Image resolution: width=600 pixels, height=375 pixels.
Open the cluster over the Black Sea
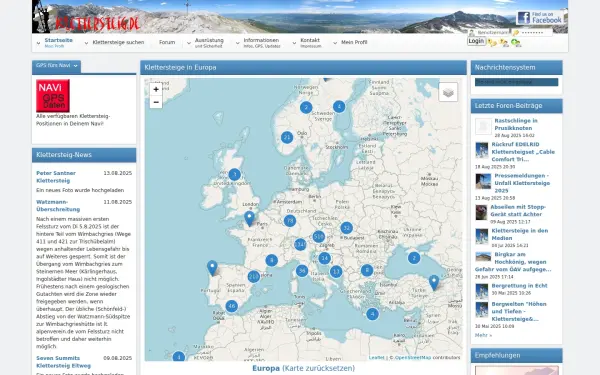tap(414, 258)
